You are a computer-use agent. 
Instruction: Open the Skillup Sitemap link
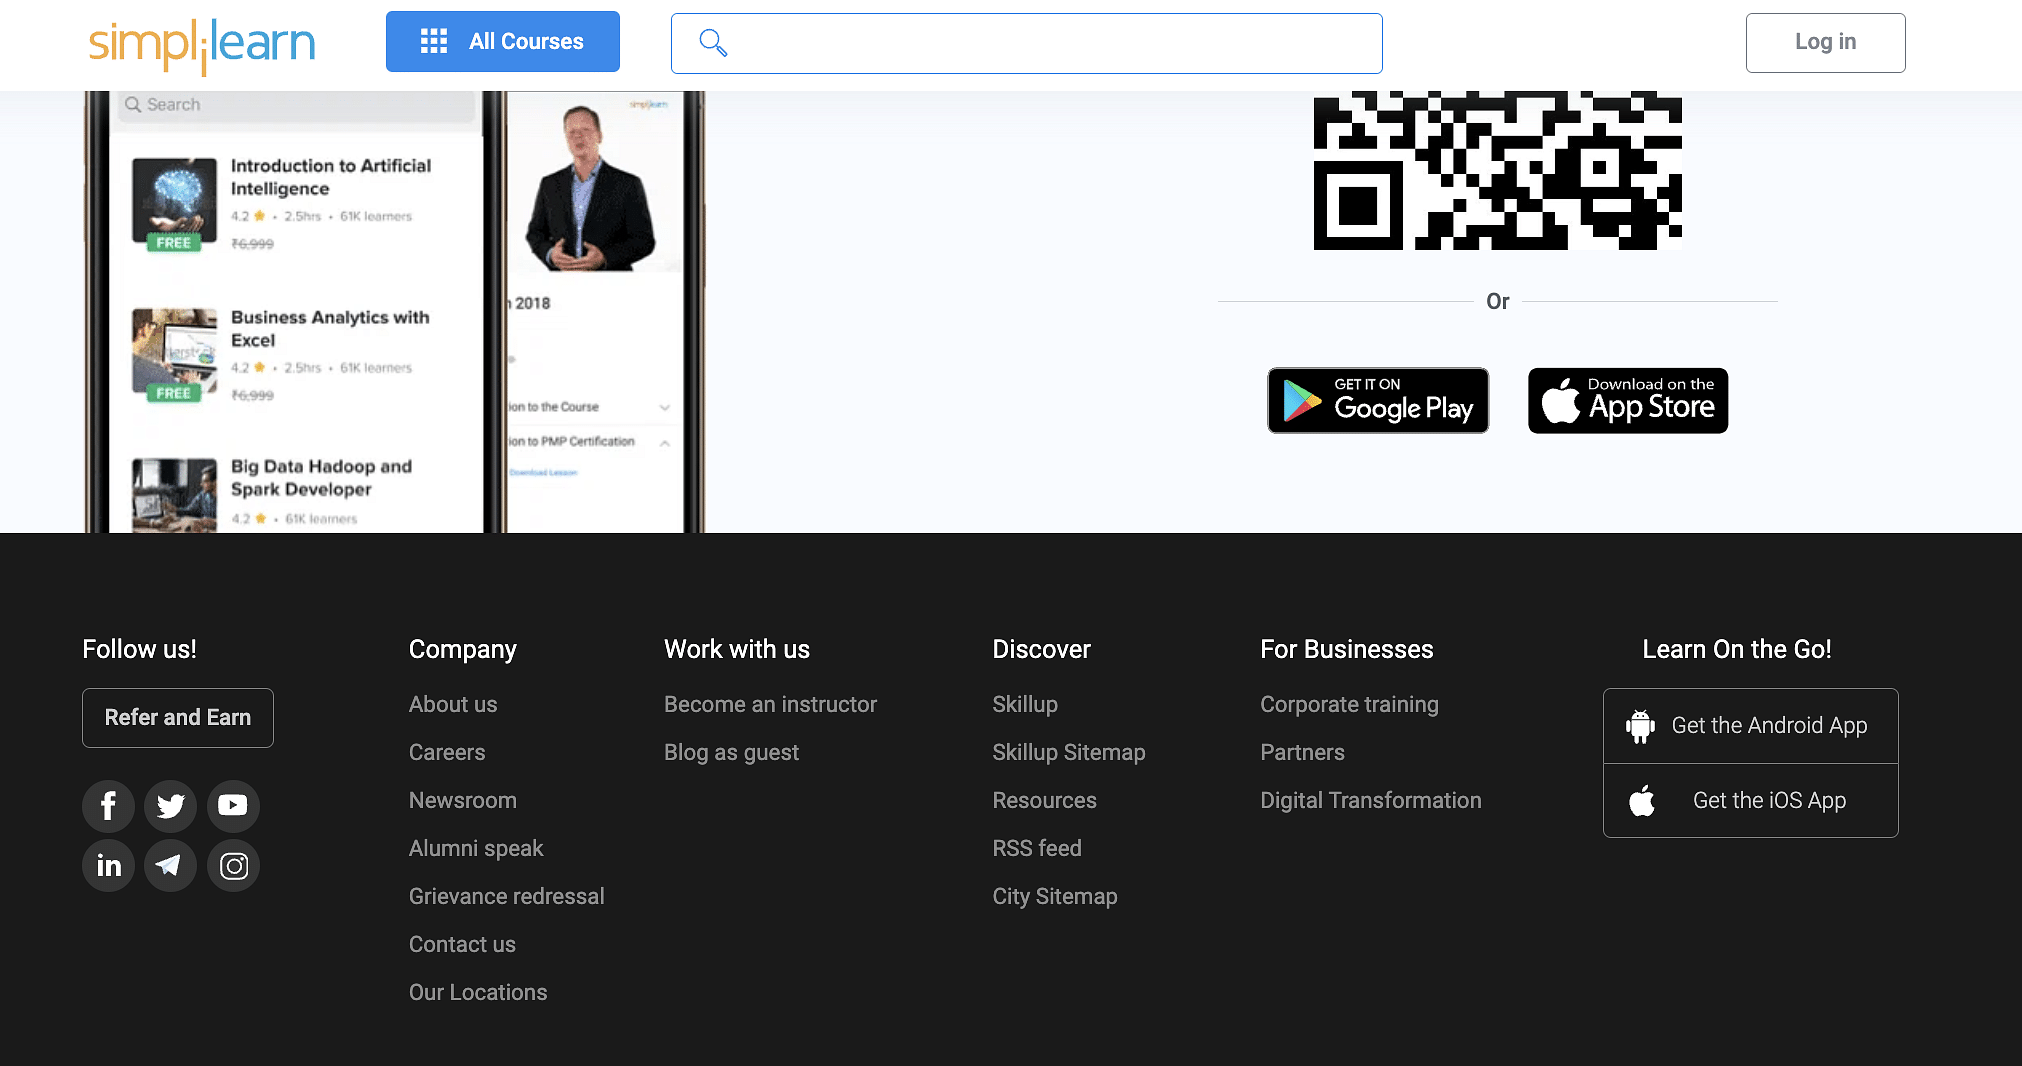pyautogui.click(x=1069, y=752)
